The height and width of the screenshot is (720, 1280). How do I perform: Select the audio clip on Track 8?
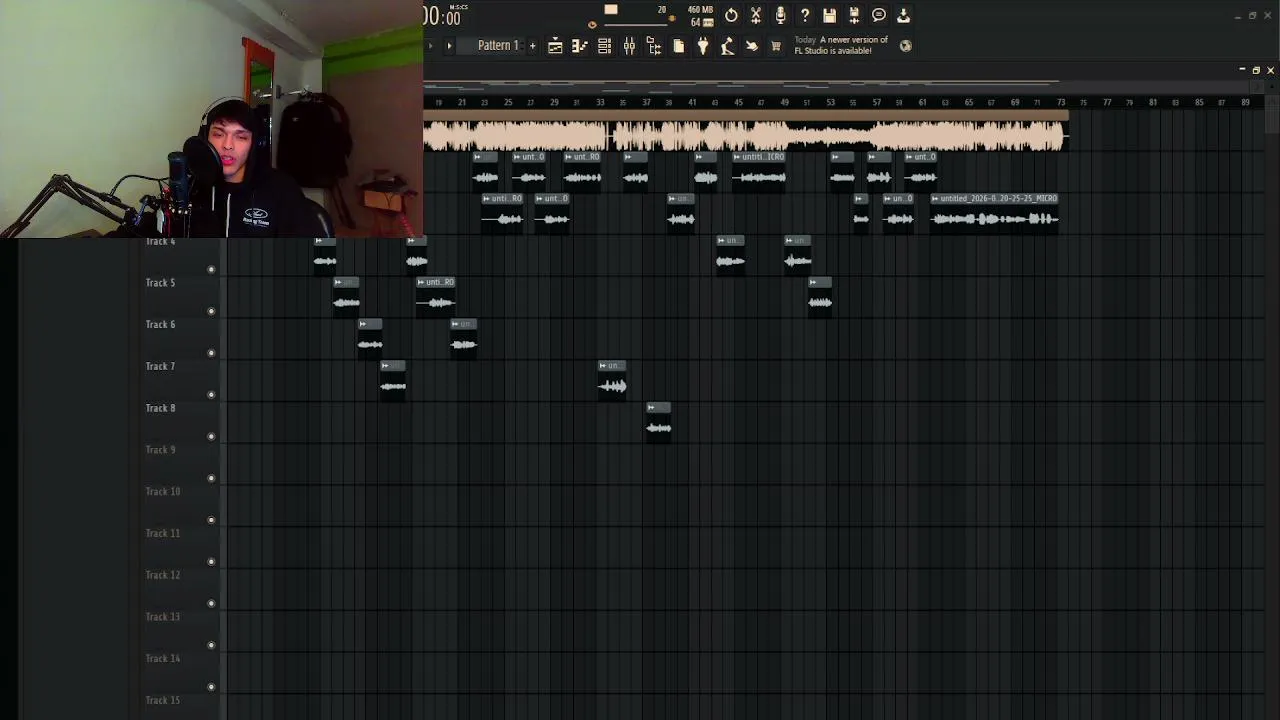click(658, 423)
